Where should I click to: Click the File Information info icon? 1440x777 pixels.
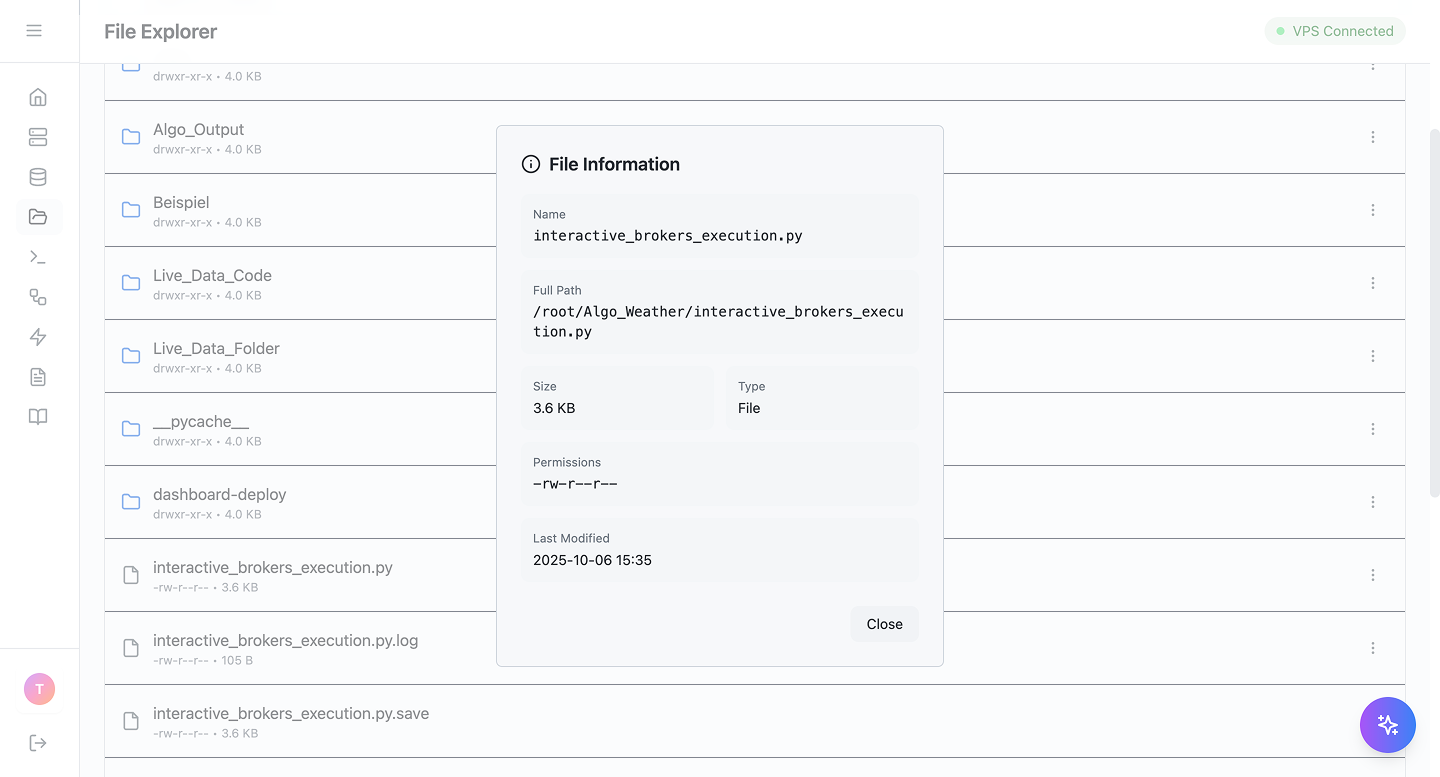530,164
